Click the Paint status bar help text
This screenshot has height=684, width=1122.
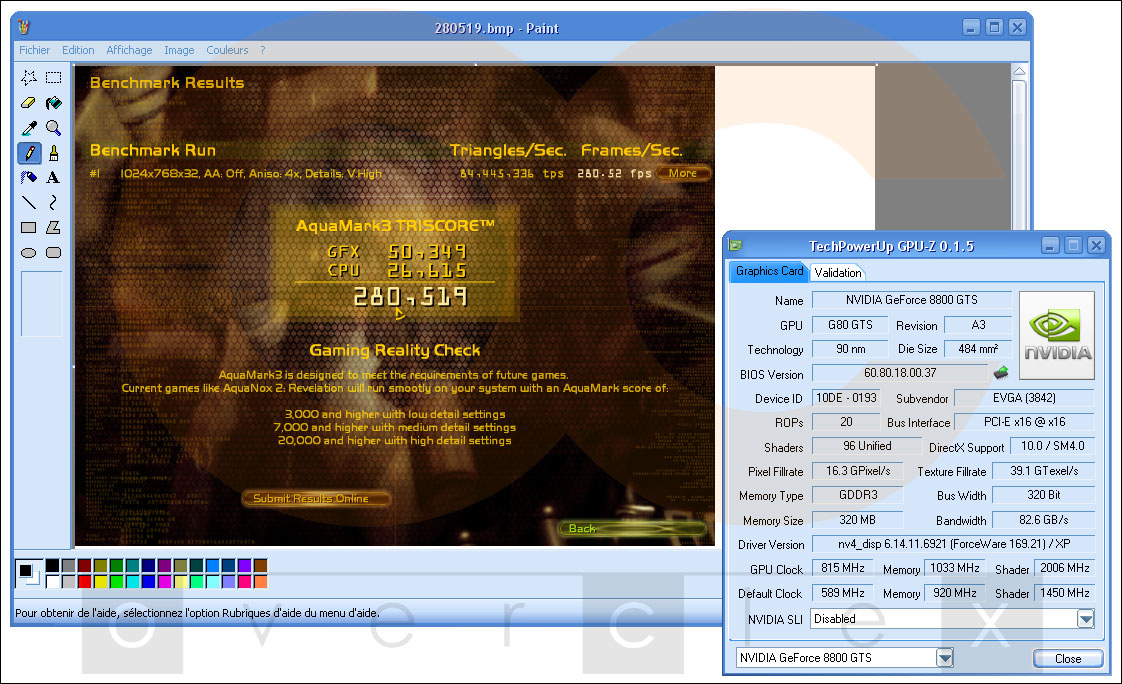tap(197, 613)
